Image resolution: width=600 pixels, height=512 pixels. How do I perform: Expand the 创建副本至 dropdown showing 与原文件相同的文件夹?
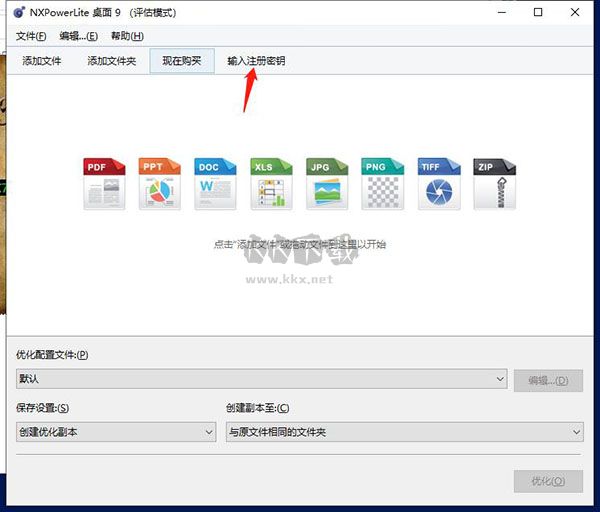click(404, 432)
